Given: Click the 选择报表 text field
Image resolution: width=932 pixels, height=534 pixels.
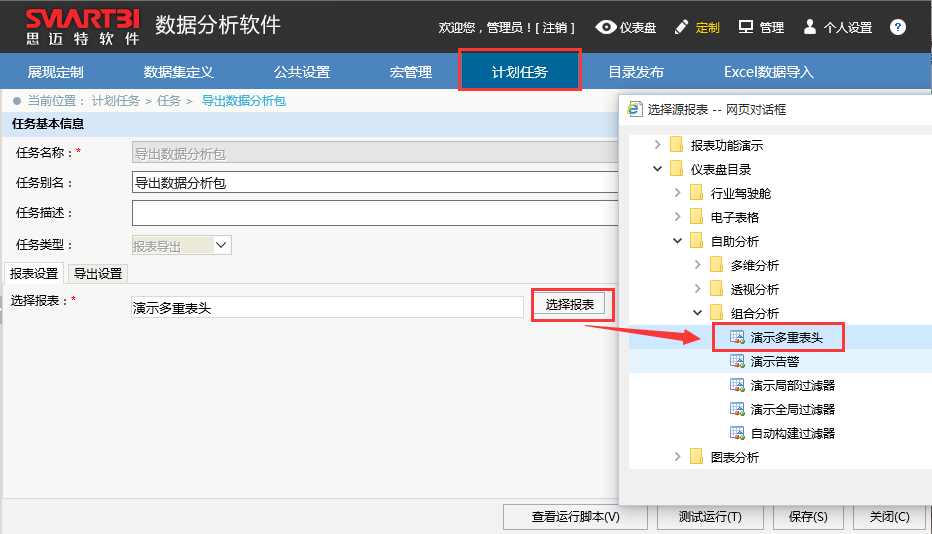Looking at the screenshot, I should [328, 307].
